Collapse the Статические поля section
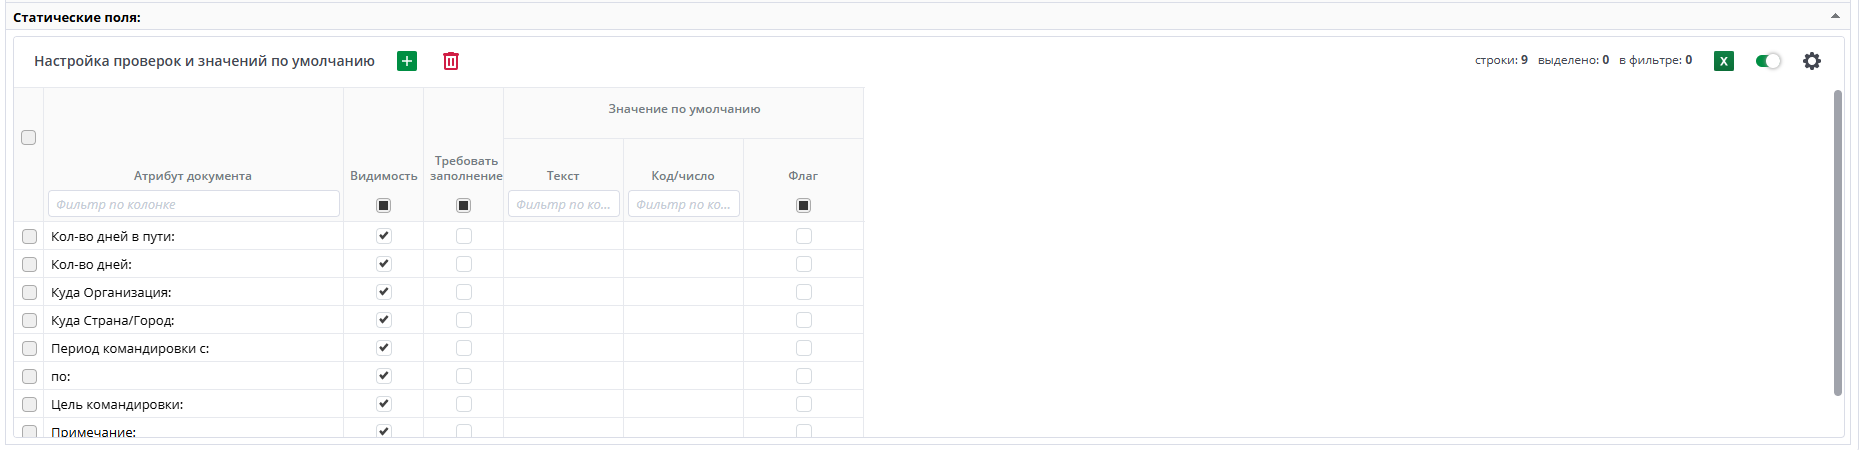Viewport: 1865px width, 450px height. [x=1835, y=16]
